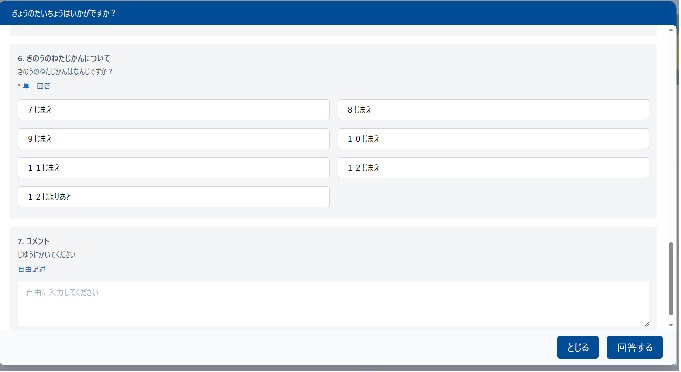Screen dimensions: 681x372
Task: Click the textarea resize handle corner
Action: [646, 324]
